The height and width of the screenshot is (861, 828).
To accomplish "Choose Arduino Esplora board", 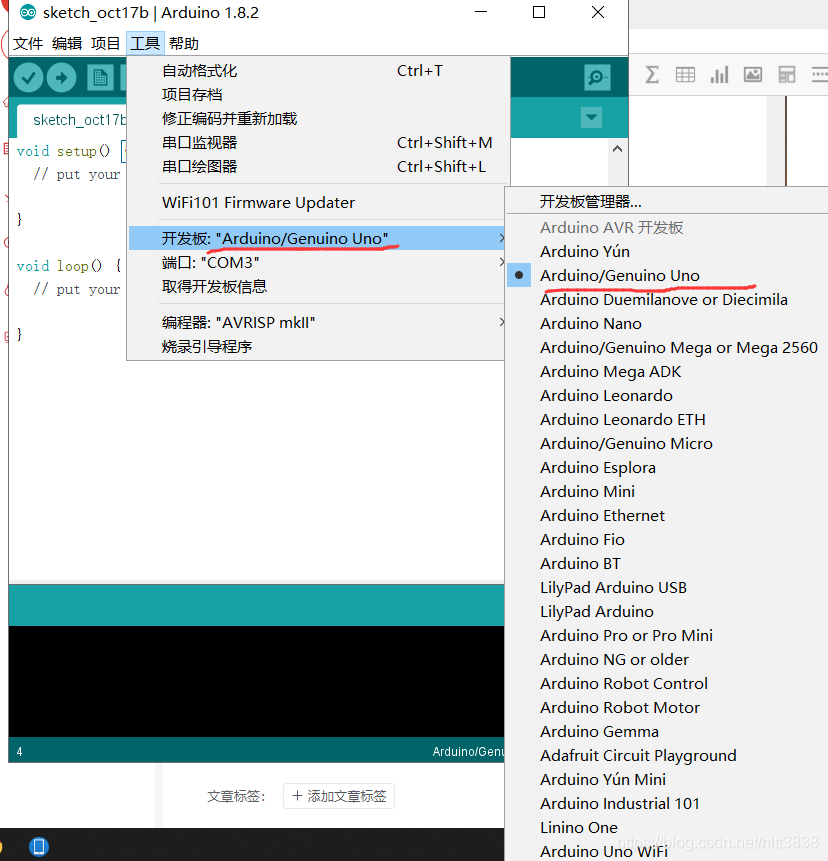I will pyautogui.click(x=667, y=468).
